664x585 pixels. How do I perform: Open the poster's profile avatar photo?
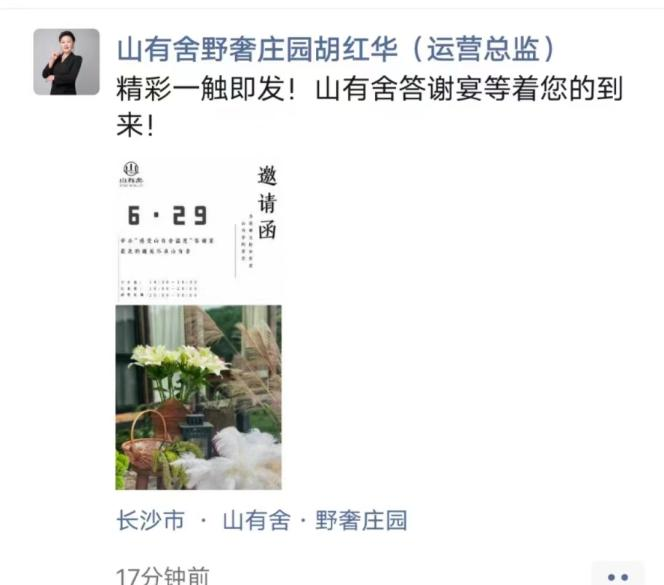[66, 62]
